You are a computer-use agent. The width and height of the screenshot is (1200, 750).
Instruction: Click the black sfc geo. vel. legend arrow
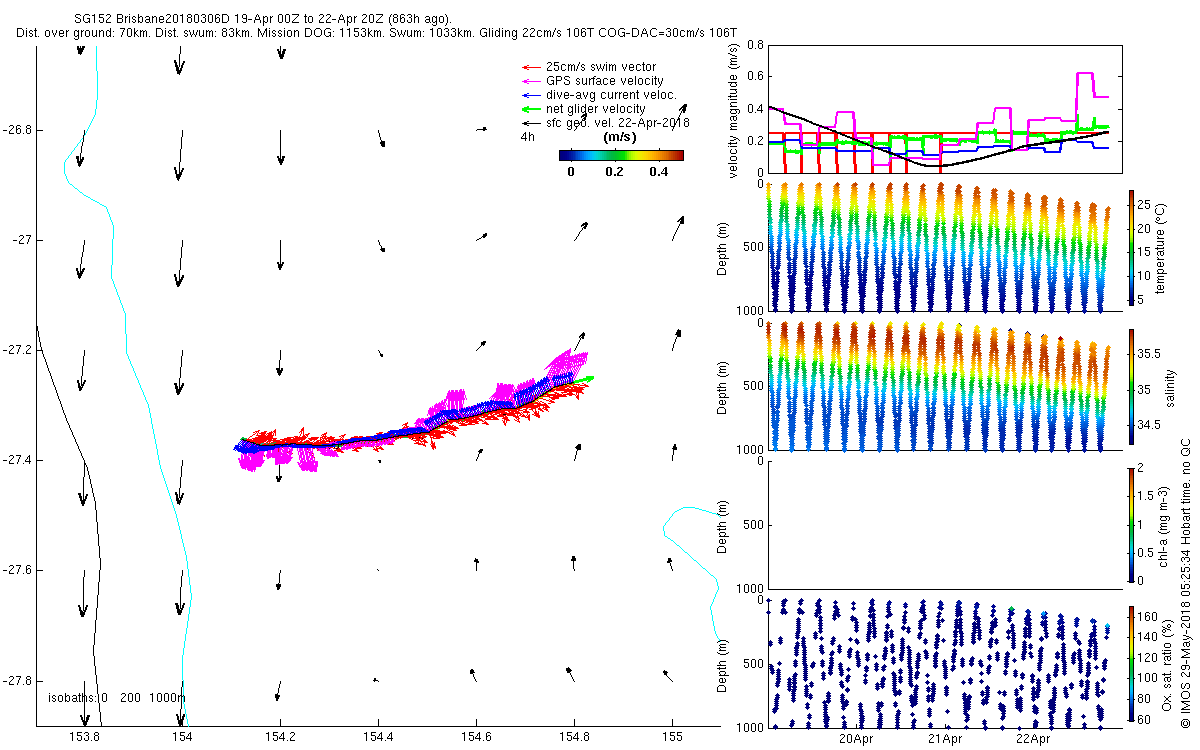click(x=532, y=123)
